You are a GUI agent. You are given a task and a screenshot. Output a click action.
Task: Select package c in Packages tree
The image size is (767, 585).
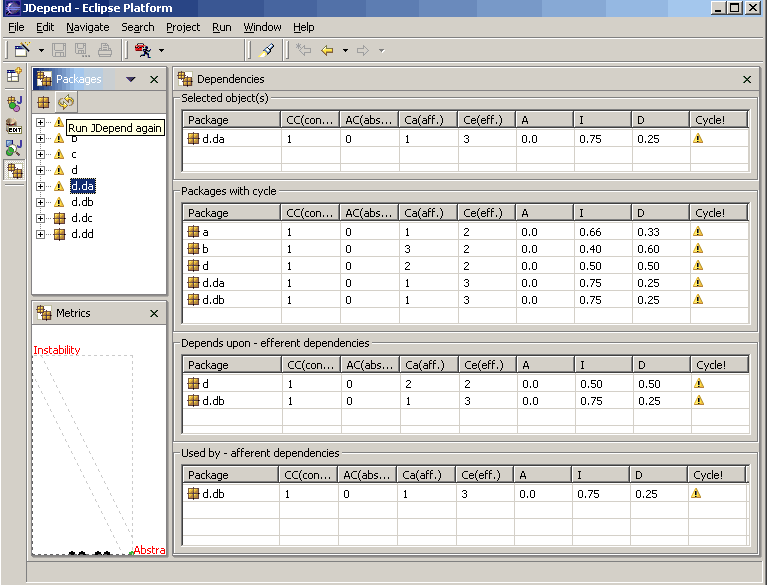(x=74, y=155)
